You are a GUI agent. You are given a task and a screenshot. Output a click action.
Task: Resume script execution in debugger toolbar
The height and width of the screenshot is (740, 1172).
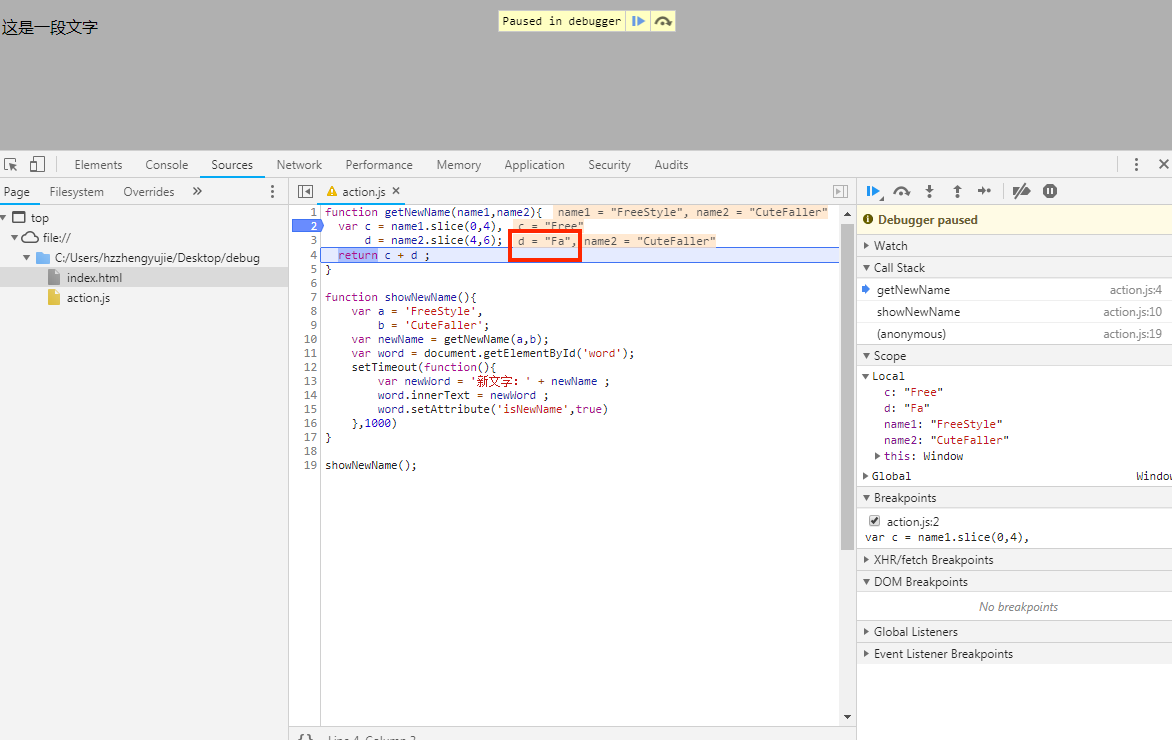[x=873, y=191]
